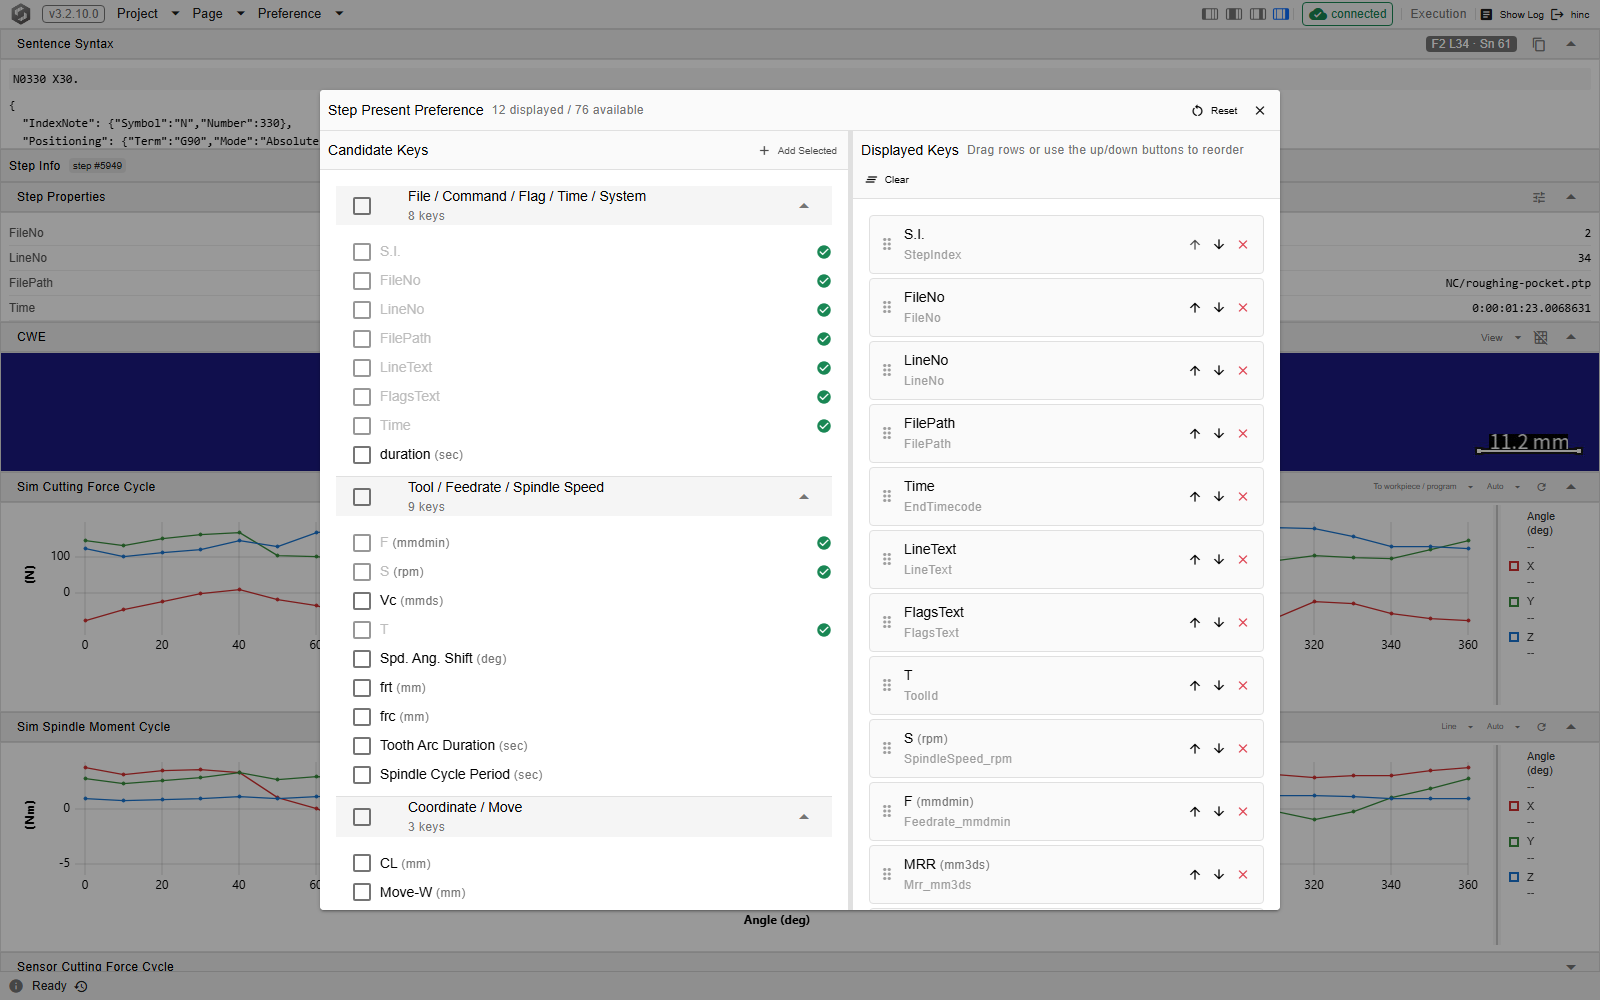
Task: Open the Project menu
Action: [x=147, y=14]
